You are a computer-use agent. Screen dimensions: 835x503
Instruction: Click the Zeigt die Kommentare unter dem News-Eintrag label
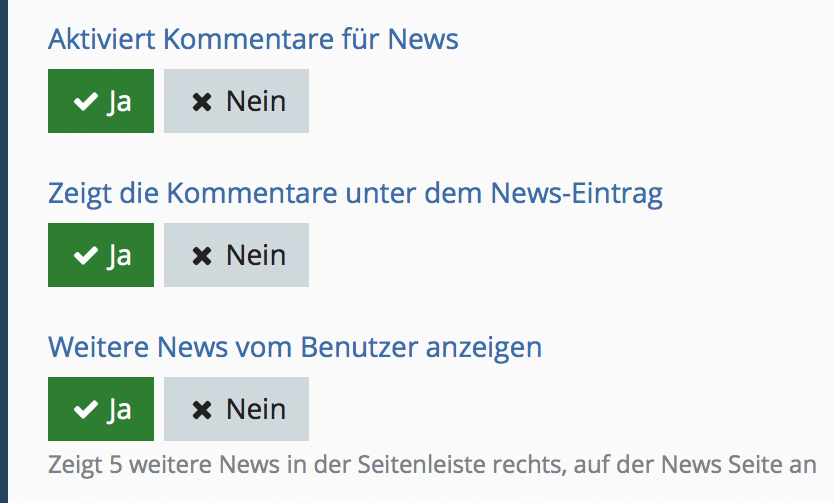point(355,193)
